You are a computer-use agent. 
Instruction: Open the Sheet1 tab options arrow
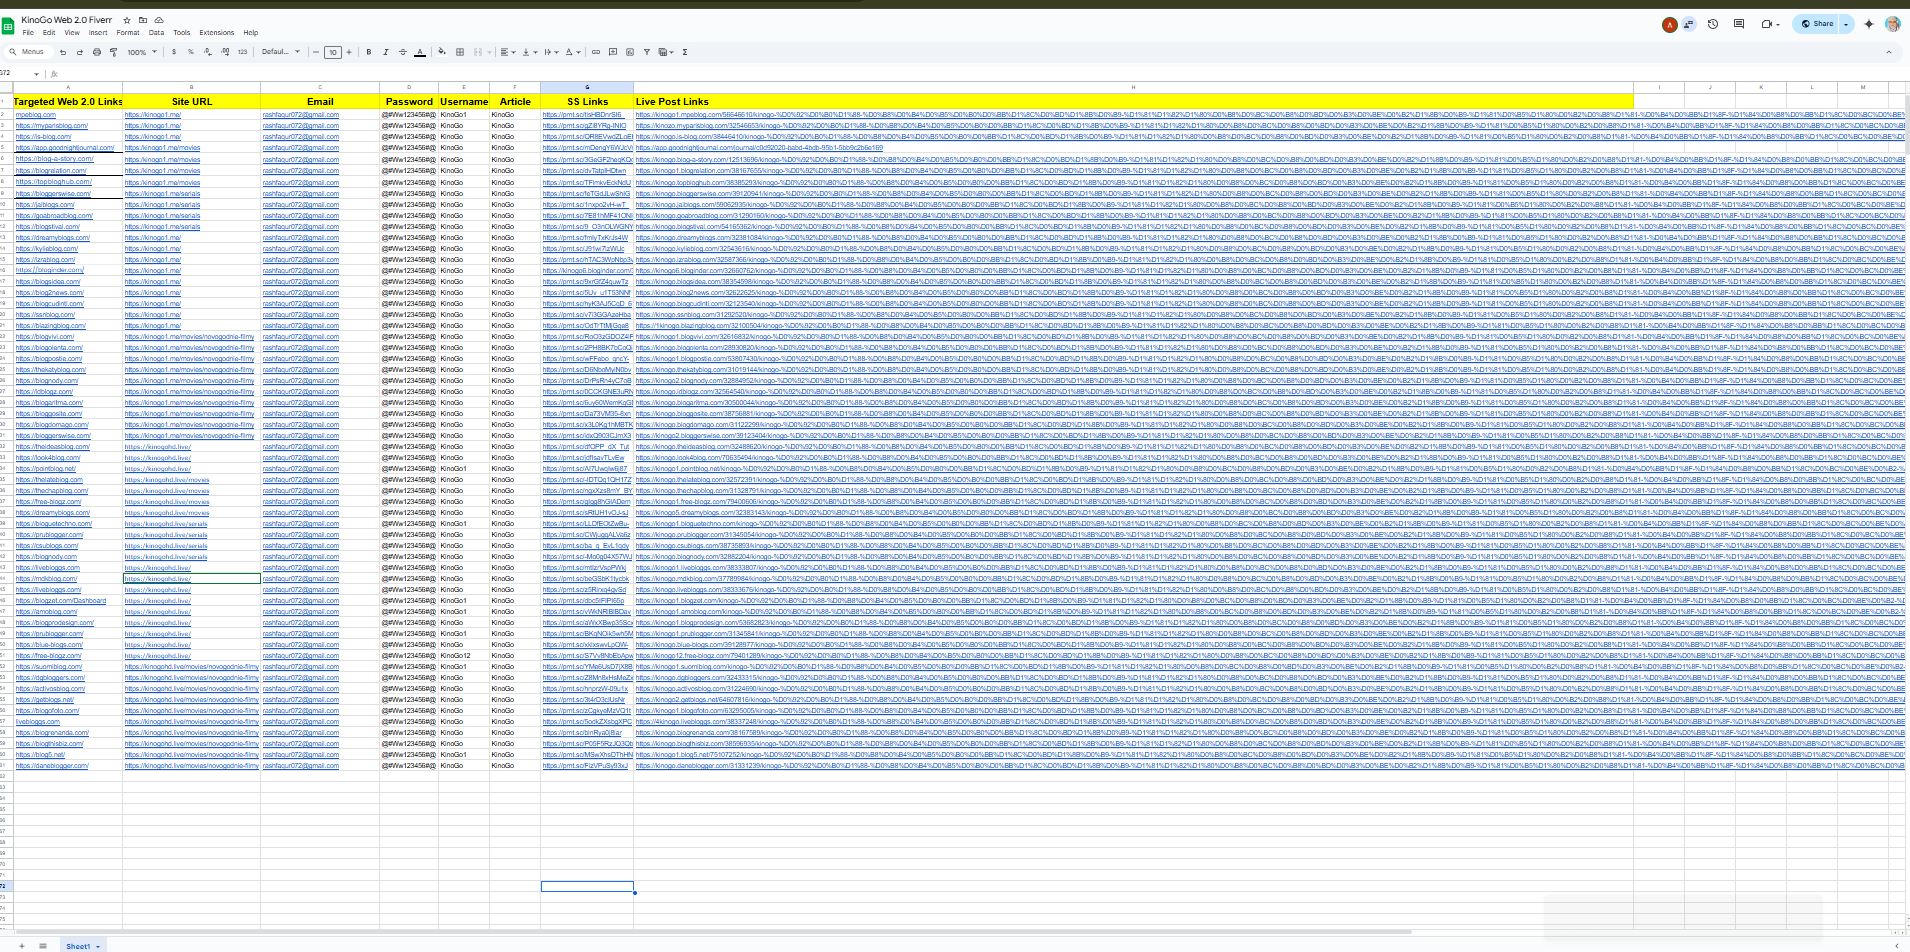point(98,946)
